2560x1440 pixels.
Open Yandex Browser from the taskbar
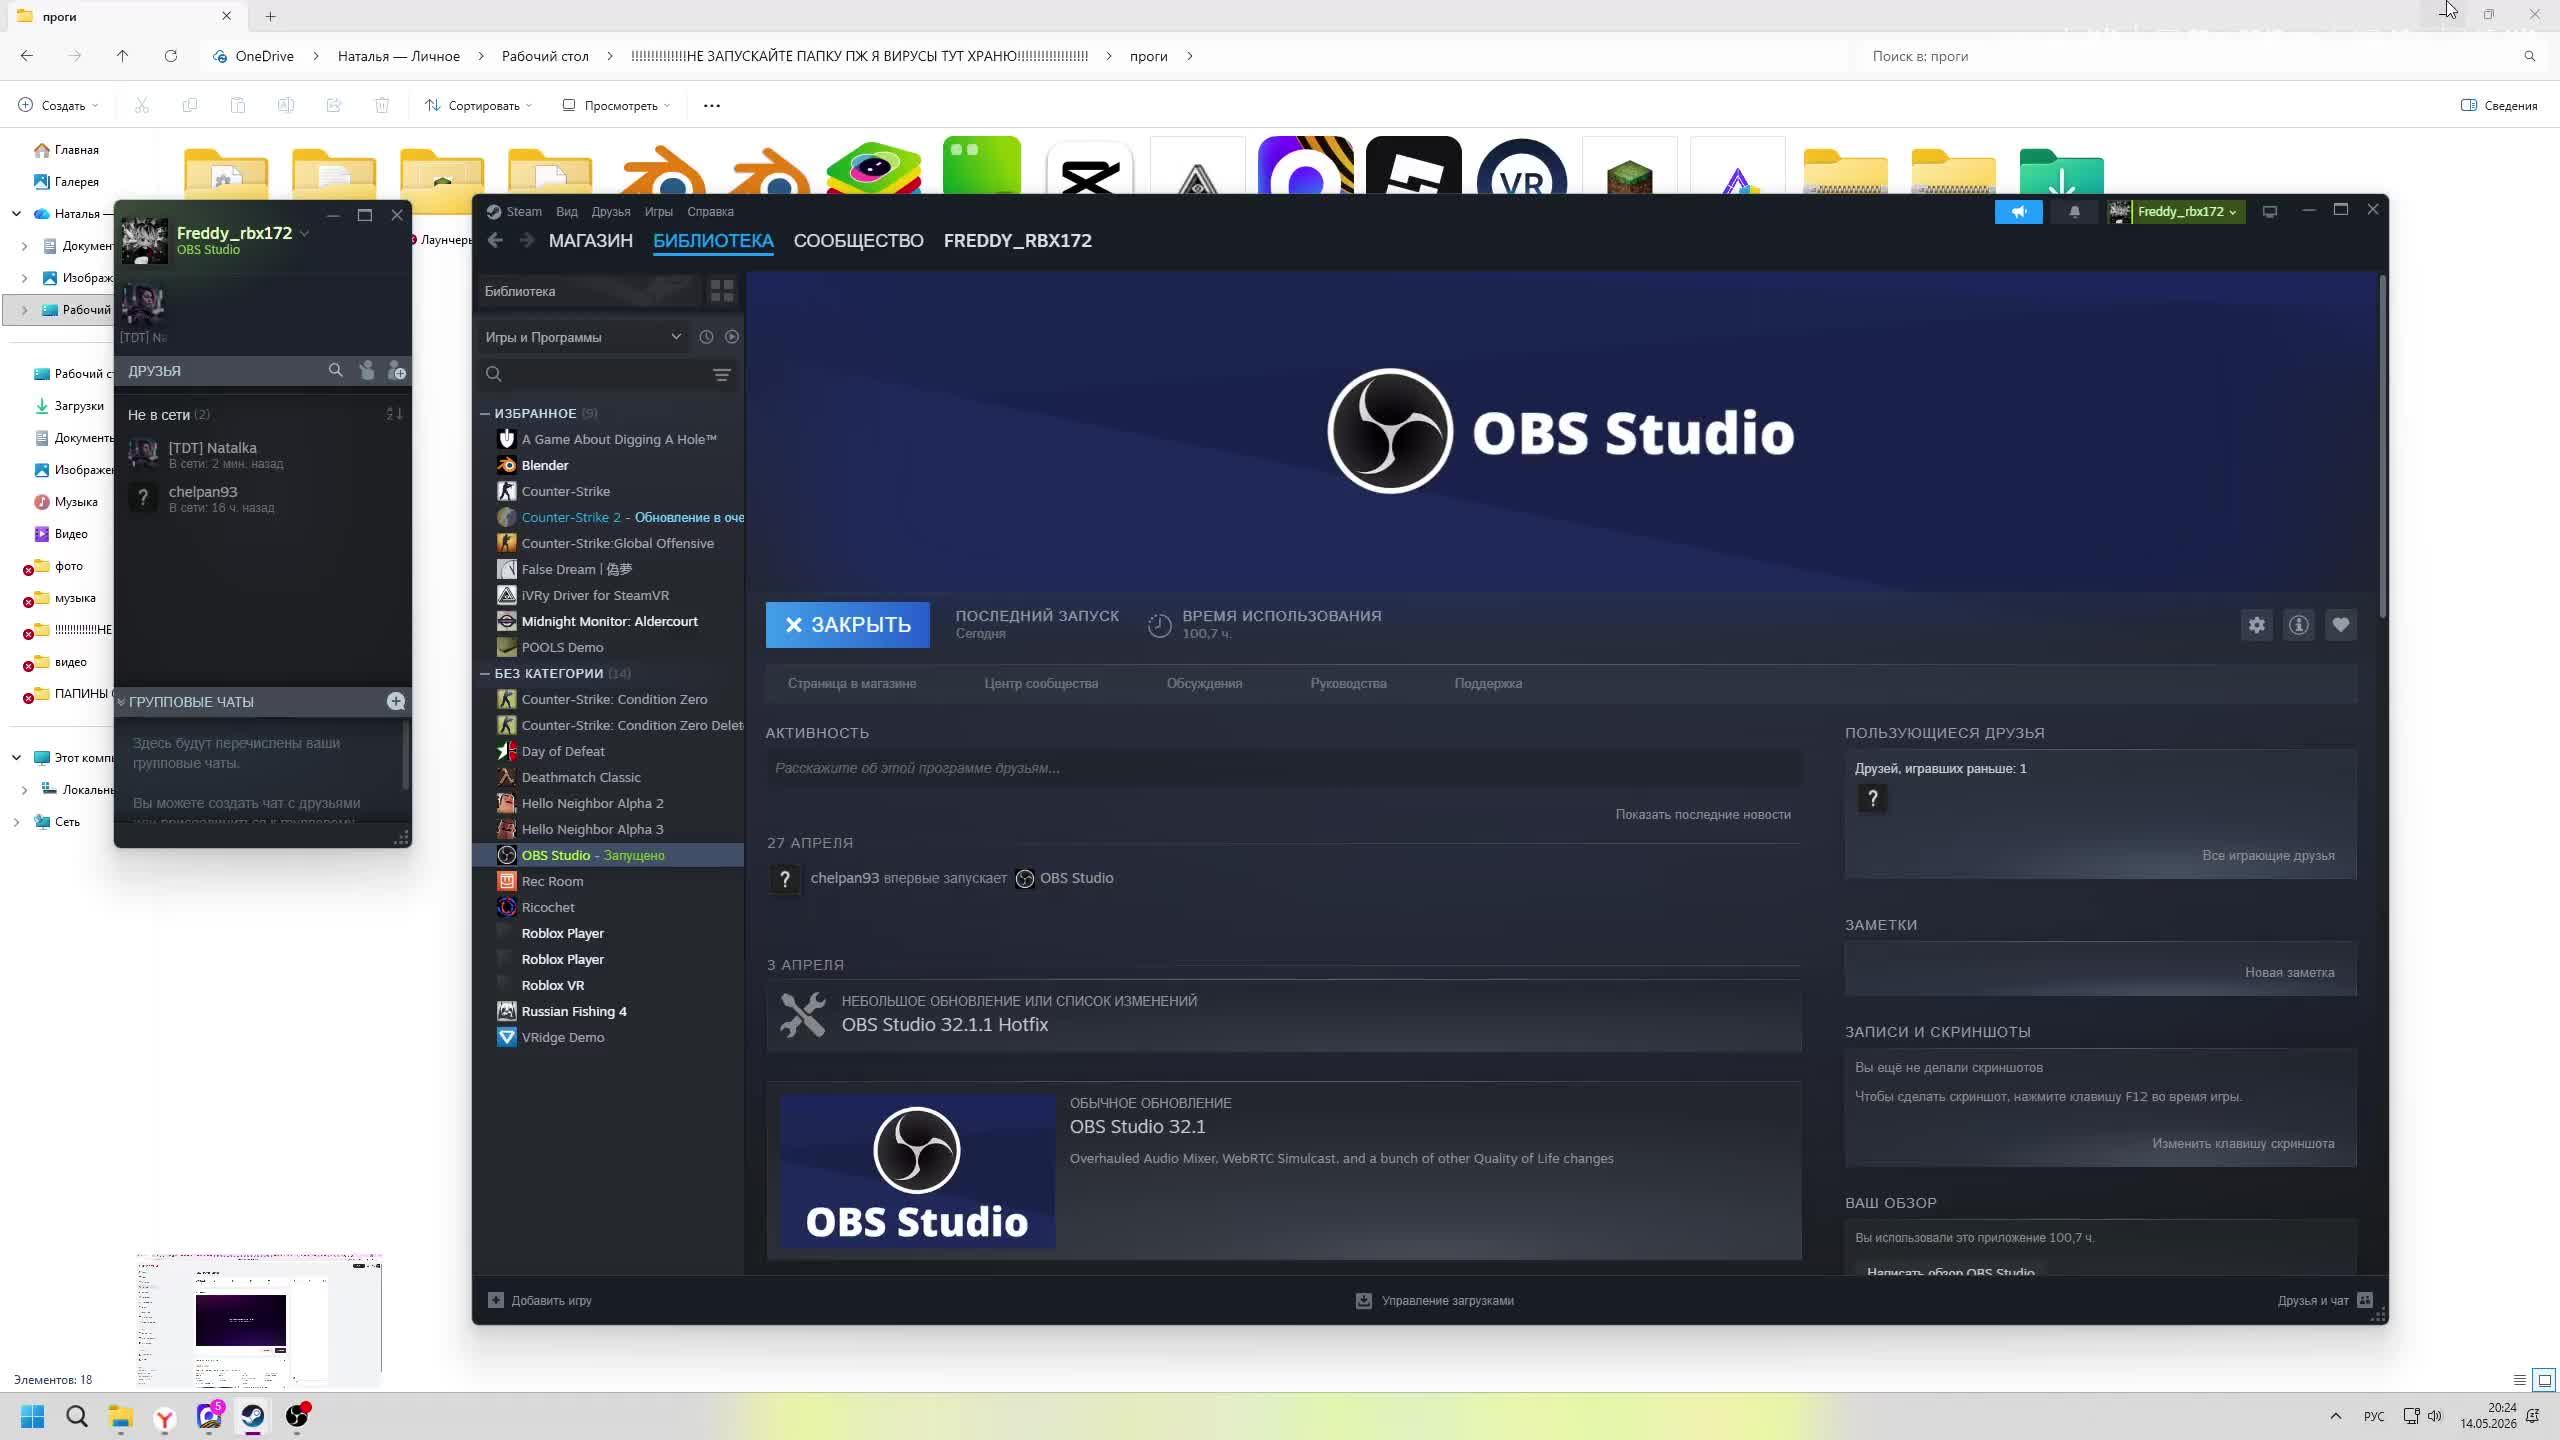click(x=165, y=1416)
